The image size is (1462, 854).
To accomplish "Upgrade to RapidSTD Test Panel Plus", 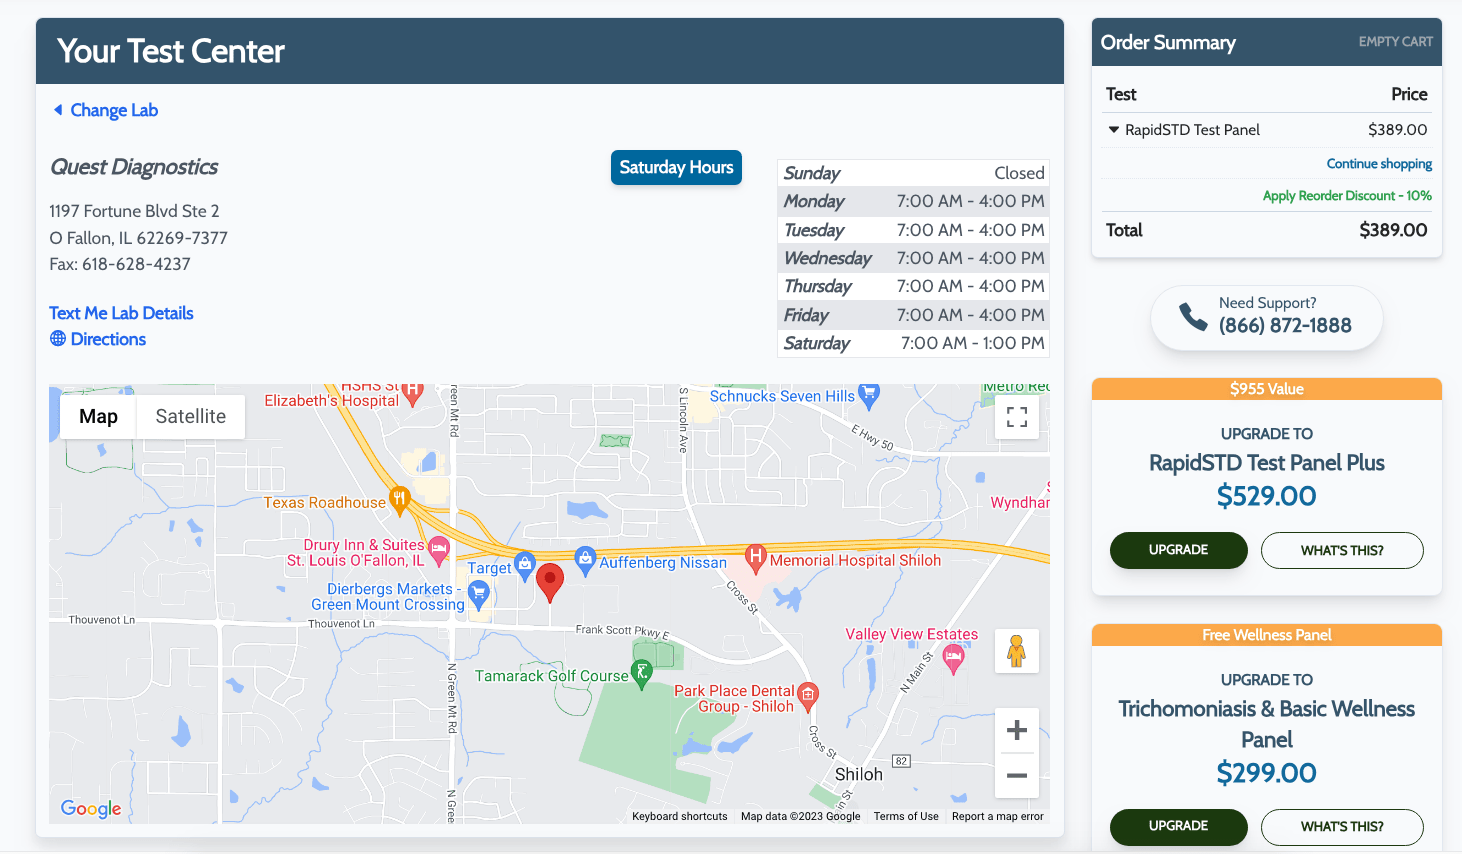I will pos(1178,550).
